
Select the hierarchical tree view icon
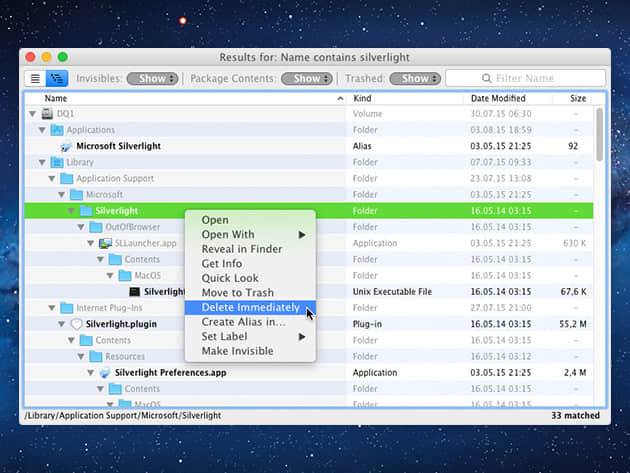[x=57, y=78]
